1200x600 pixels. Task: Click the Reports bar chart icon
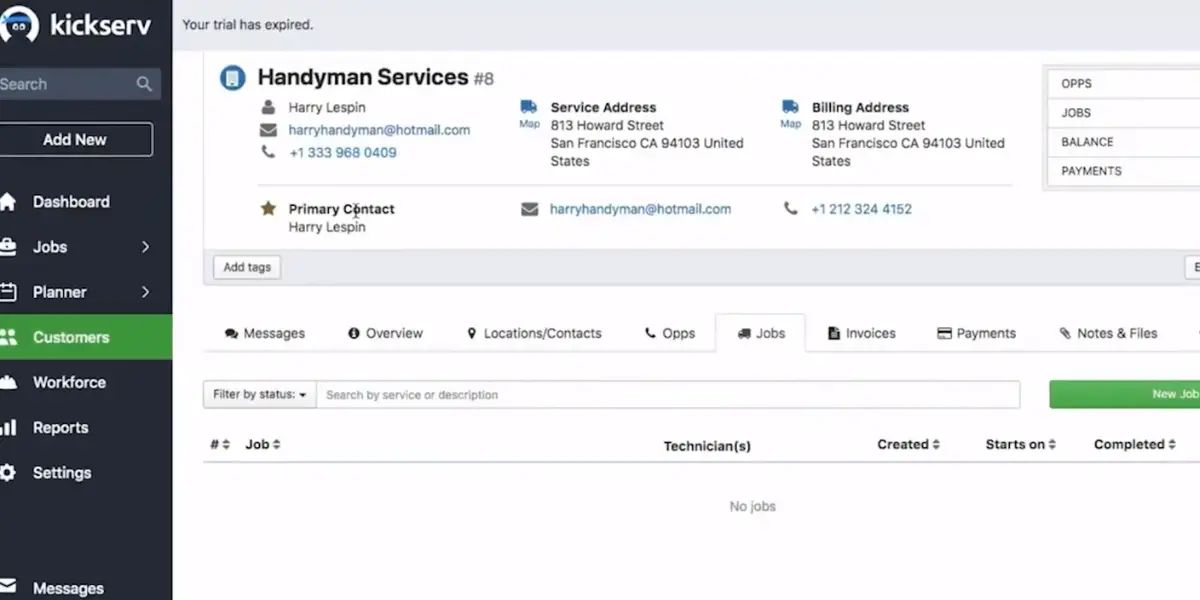[x=8, y=427]
